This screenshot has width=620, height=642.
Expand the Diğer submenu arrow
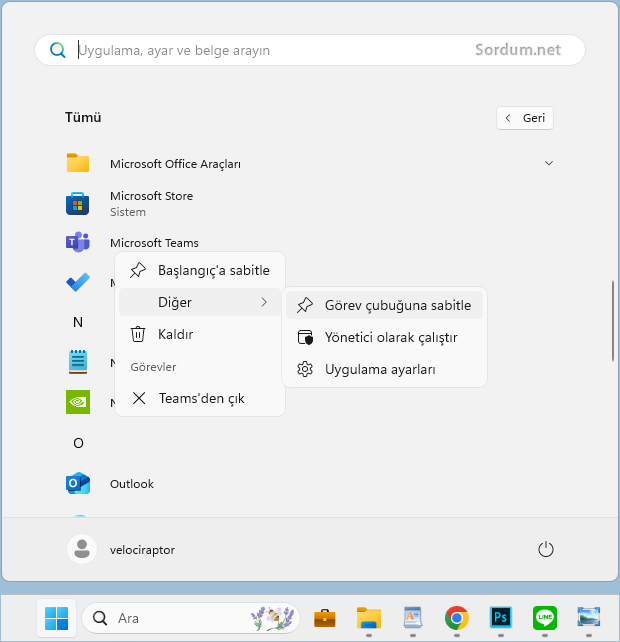(264, 302)
